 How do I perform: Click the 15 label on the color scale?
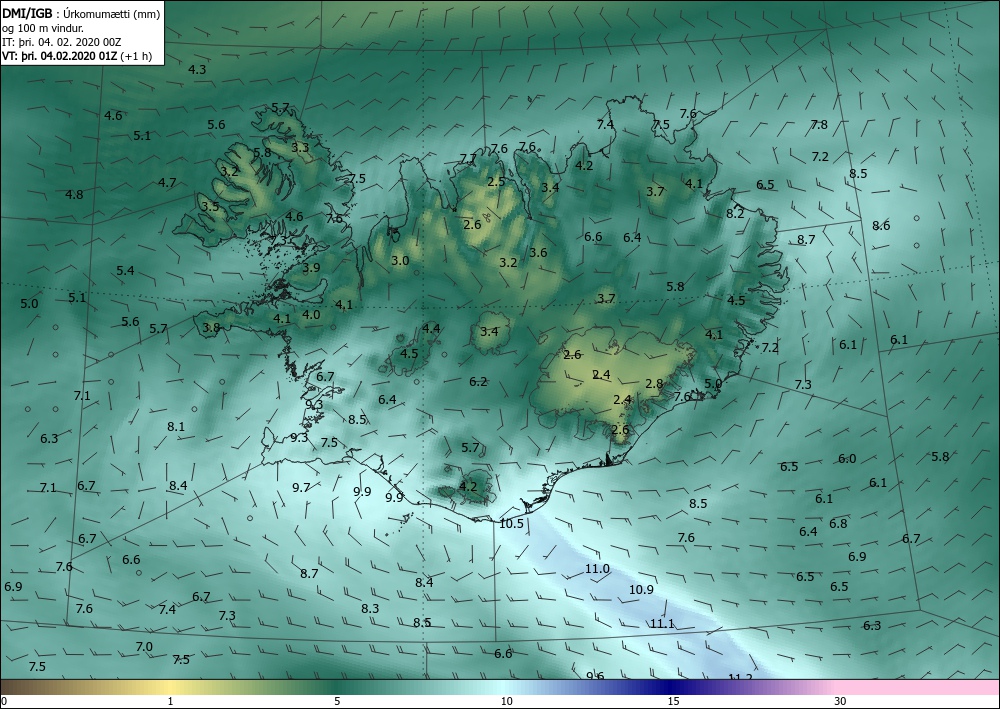[673, 701]
